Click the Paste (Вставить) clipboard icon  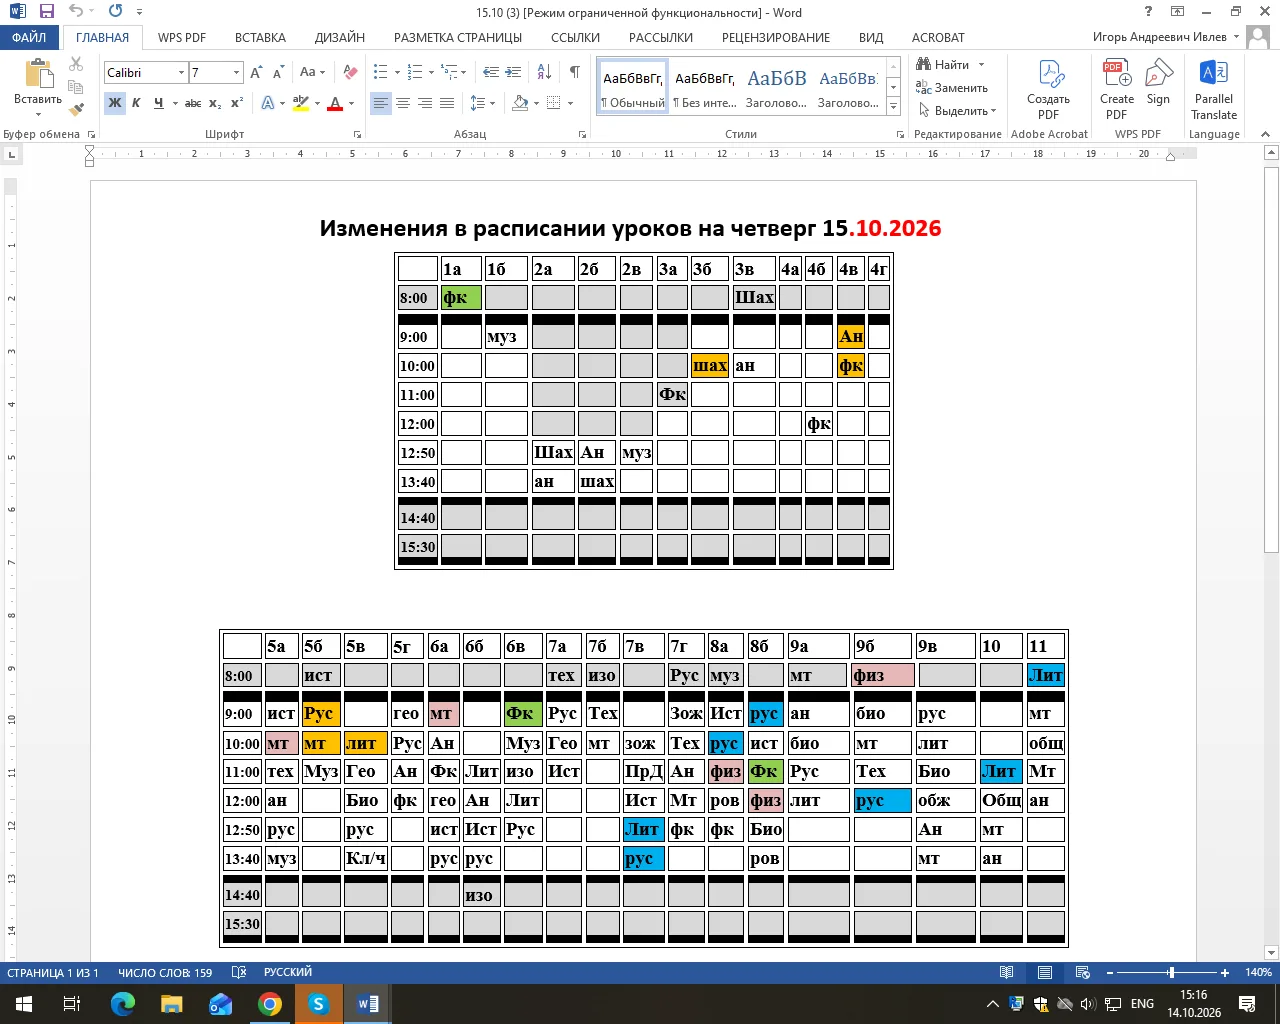pyautogui.click(x=38, y=75)
